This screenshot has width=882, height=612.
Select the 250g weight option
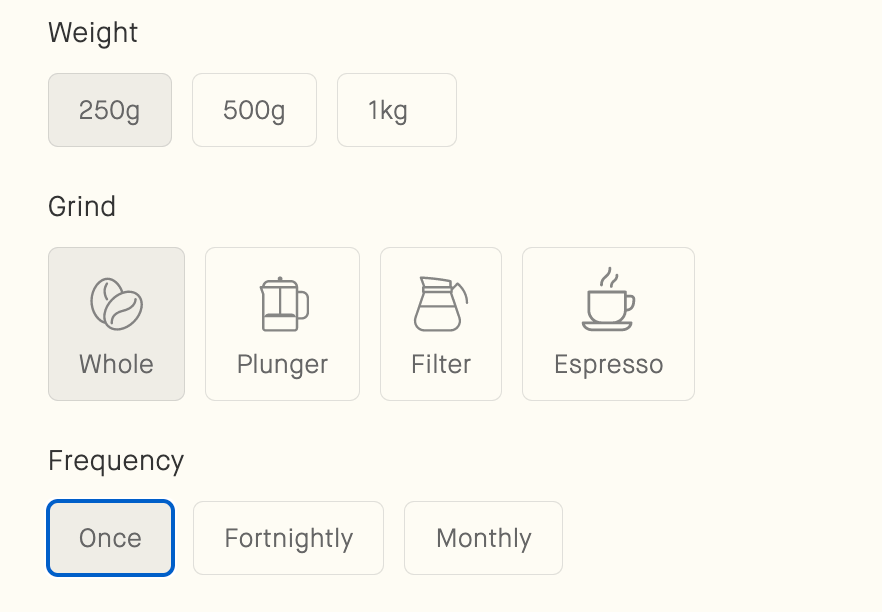110,110
